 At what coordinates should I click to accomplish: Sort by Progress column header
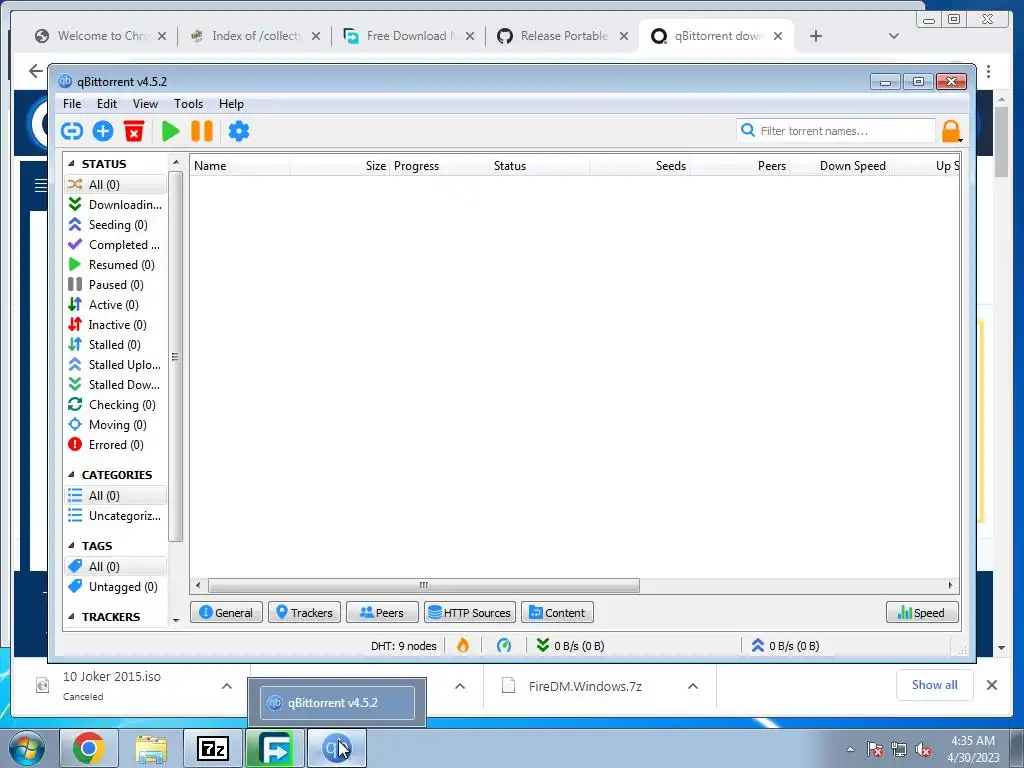(439, 166)
